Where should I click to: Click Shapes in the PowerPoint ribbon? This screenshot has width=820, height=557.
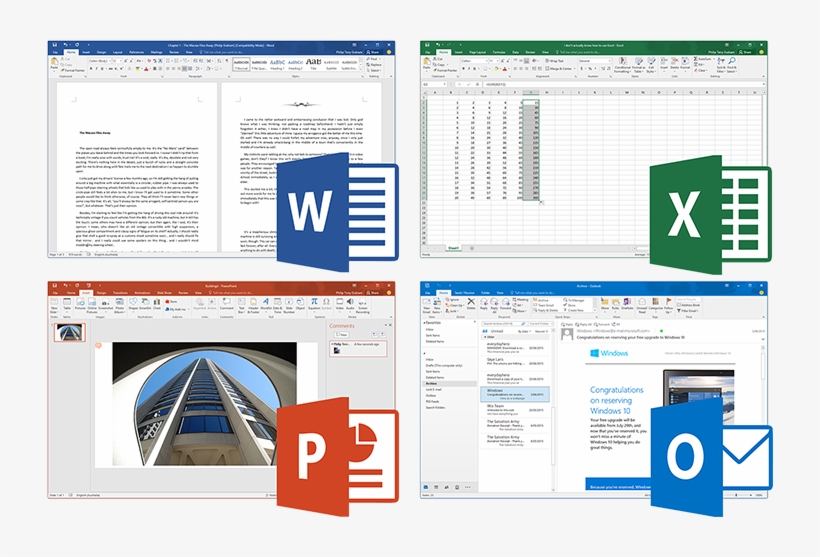click(x=133, y=304)
